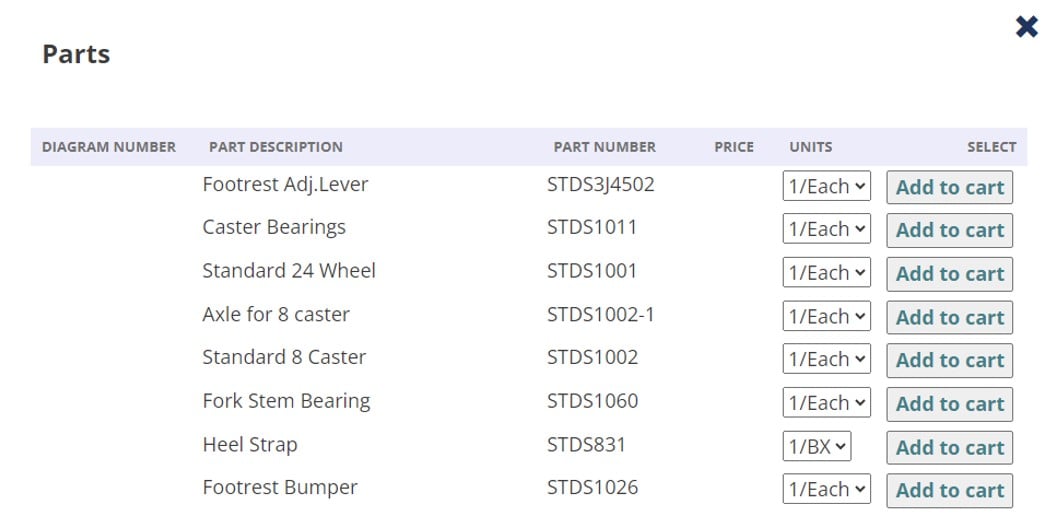Add Heel Strap to cart
Viewport: 1054px width, 530px height.
point(949,447)
